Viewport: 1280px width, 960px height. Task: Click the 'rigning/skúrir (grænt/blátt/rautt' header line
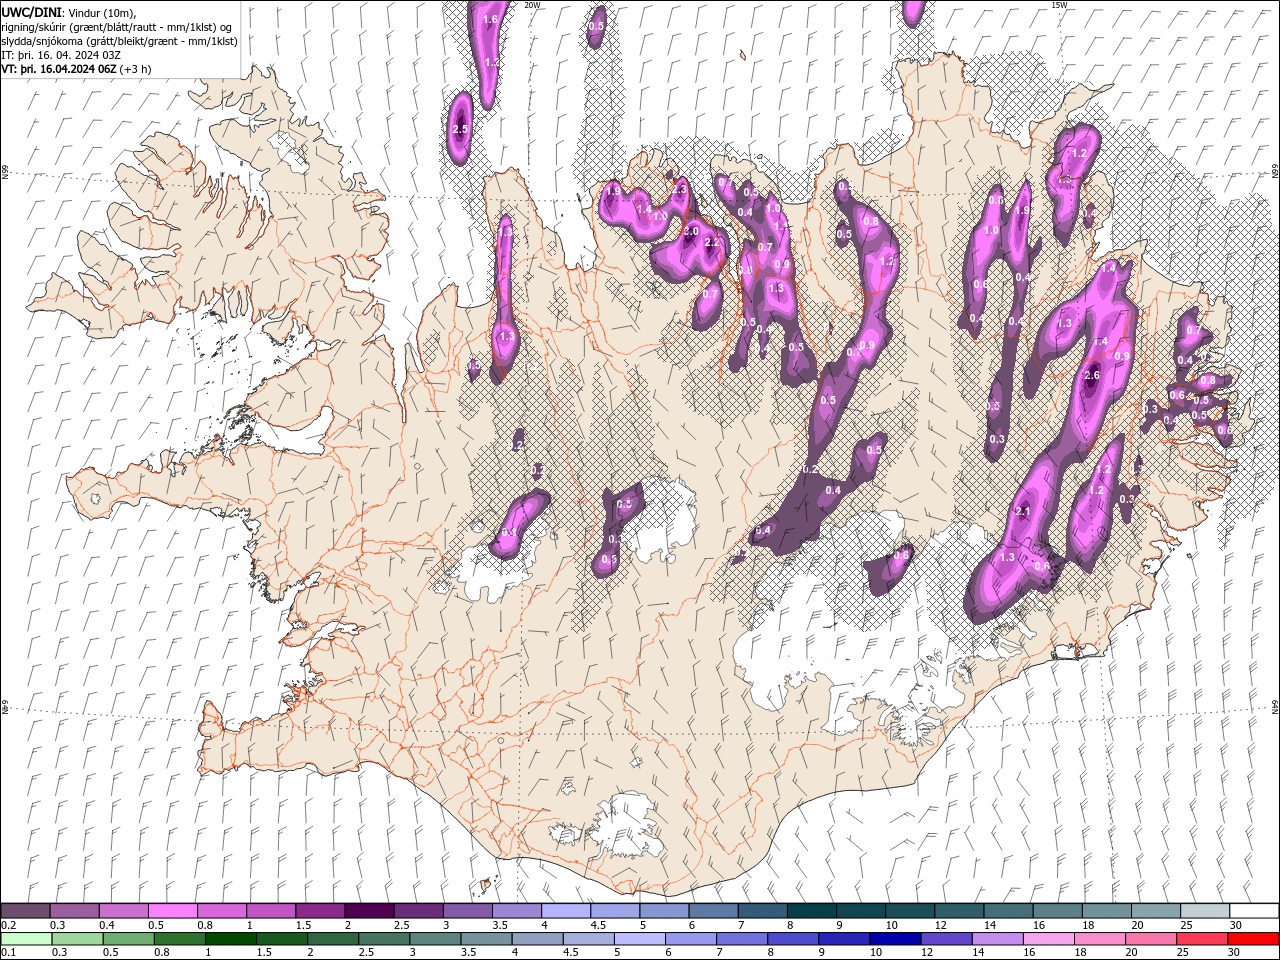(117, 27)
